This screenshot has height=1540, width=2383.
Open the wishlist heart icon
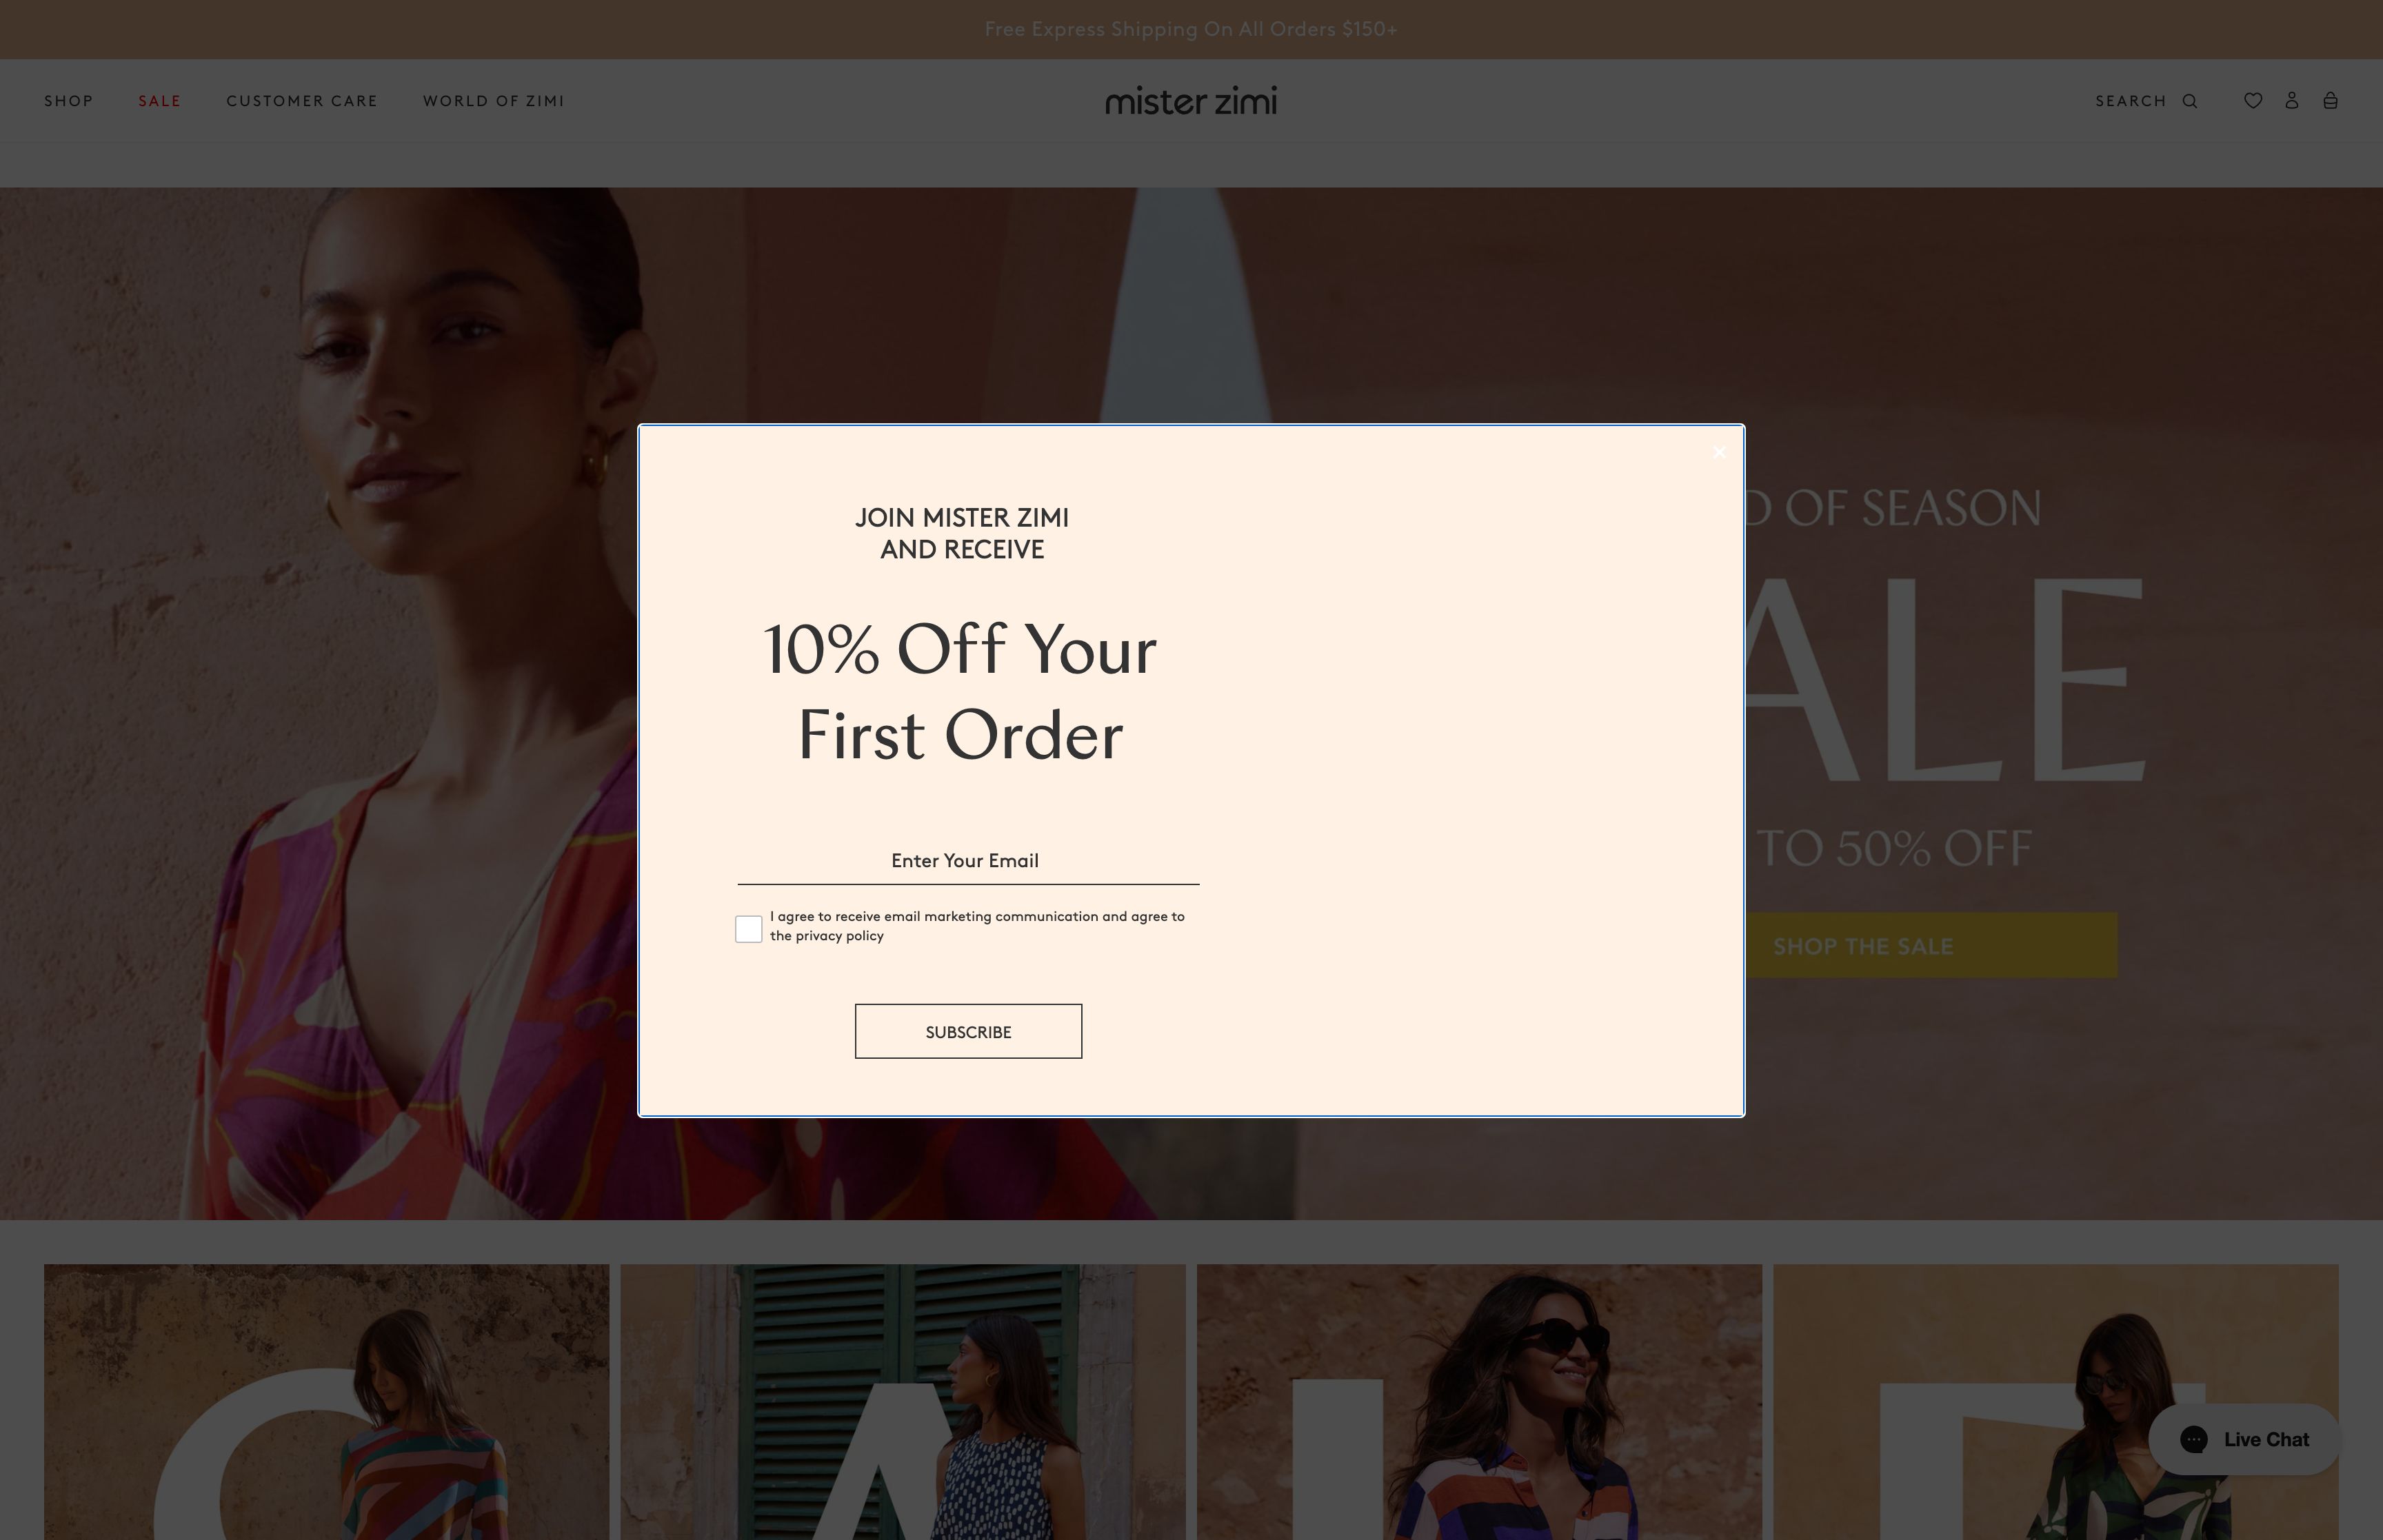[x=2253, y=101]
